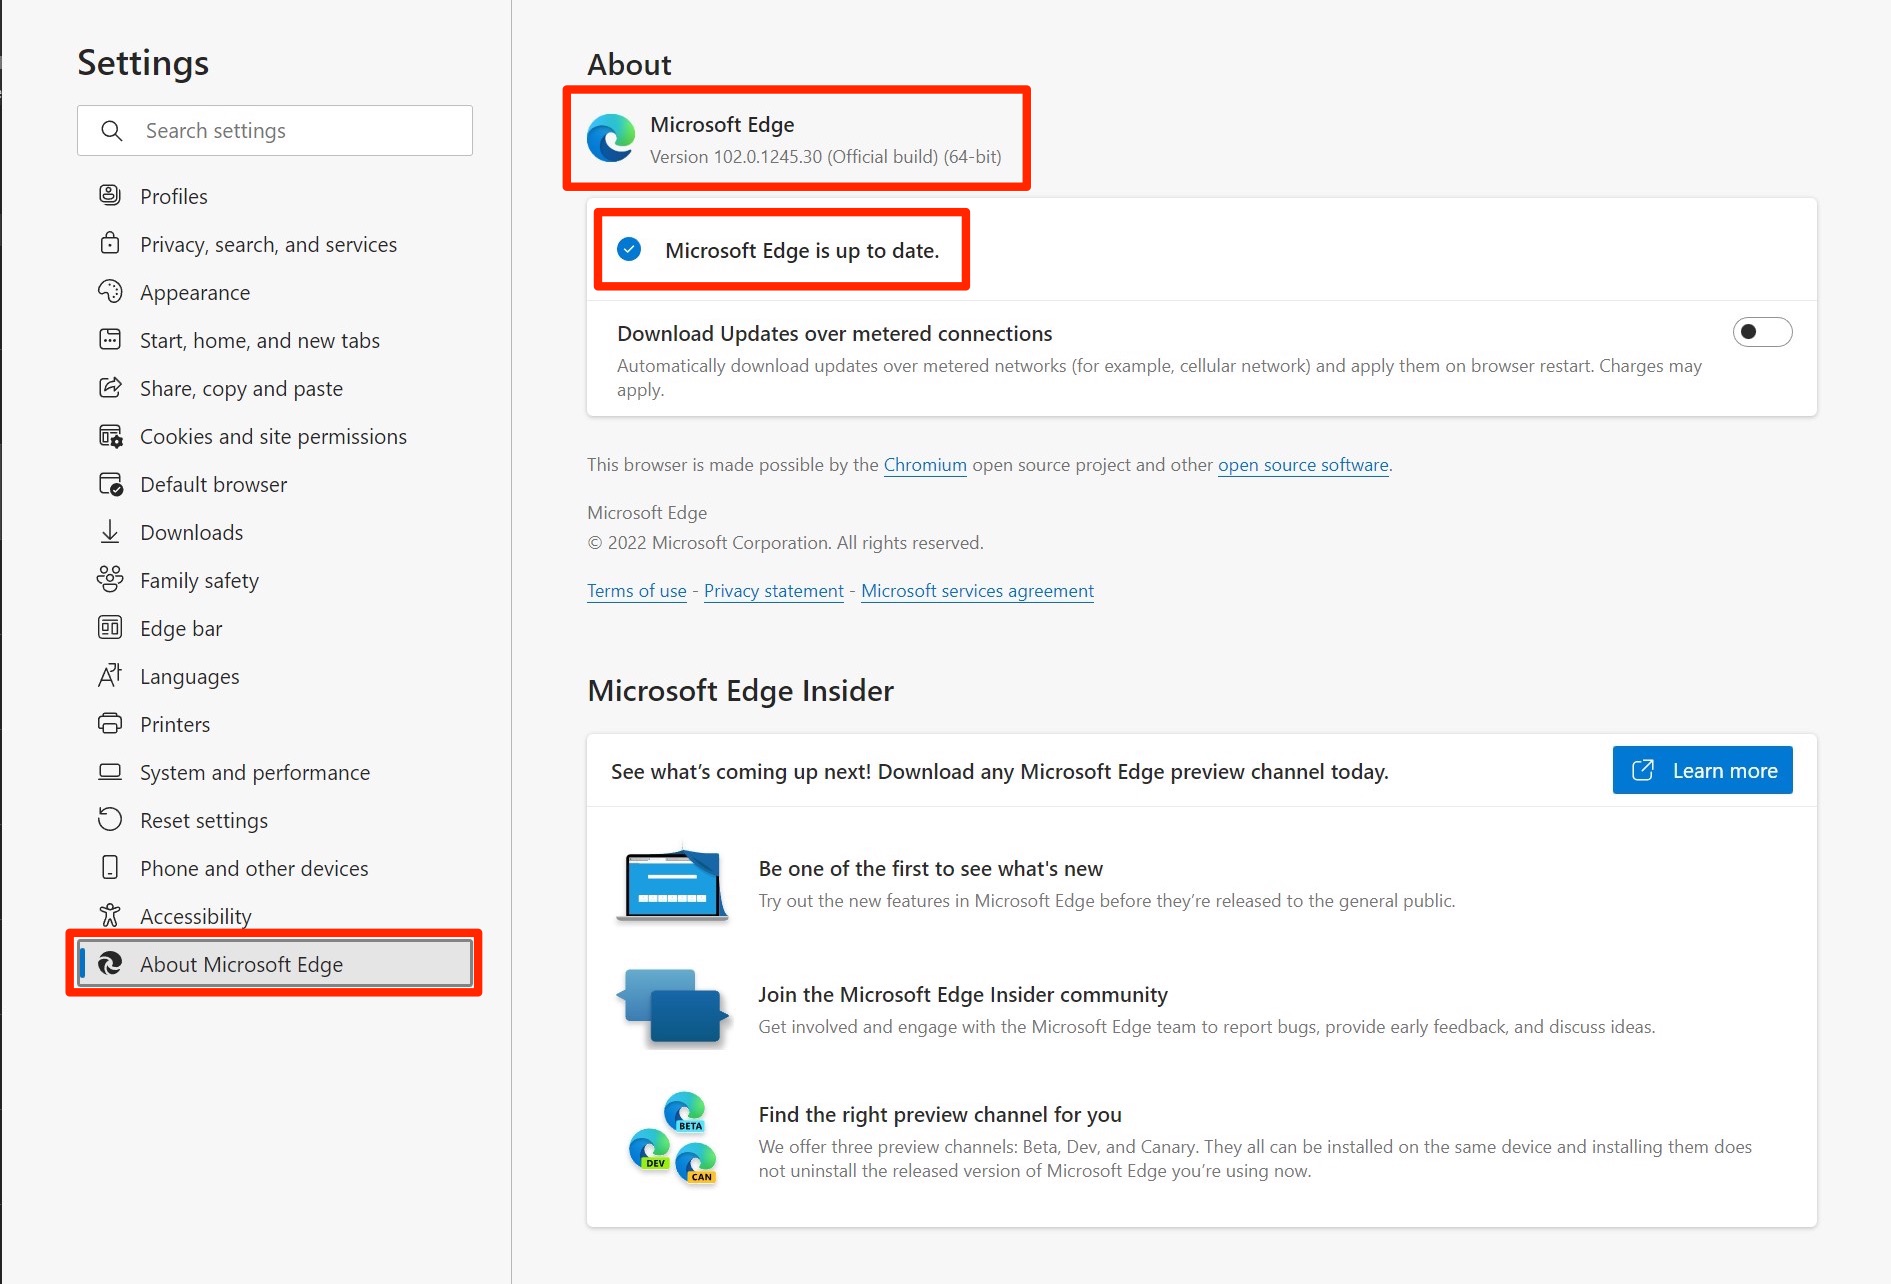This screenshot has height=1284, width=1891.
Task: Click the Accessibility figure icon
Action: 110,916
